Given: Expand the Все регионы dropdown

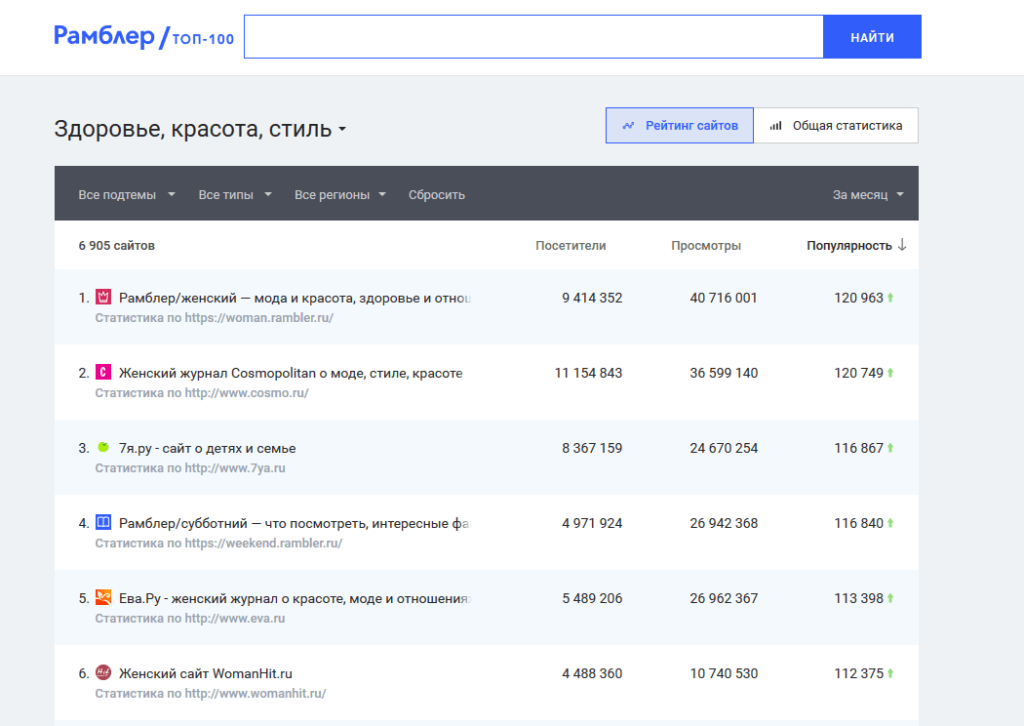Looking at the screenshot, I should (x=340, y=195).
